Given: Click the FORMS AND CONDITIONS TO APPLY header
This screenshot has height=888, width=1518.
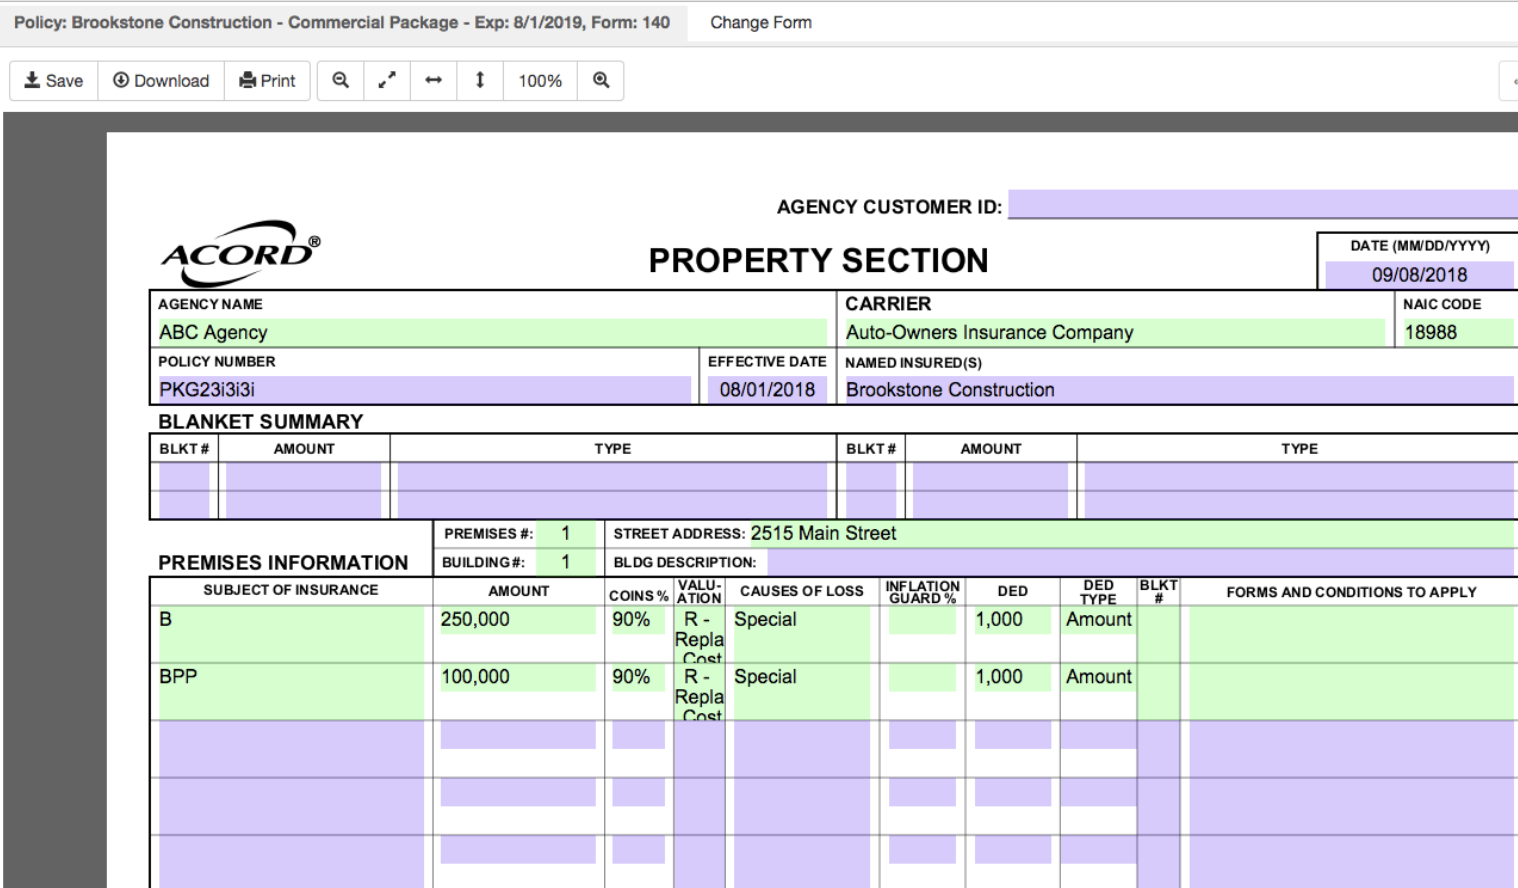Looking at the screenshot, I should pyautogui.click(x=1352, y=592).
